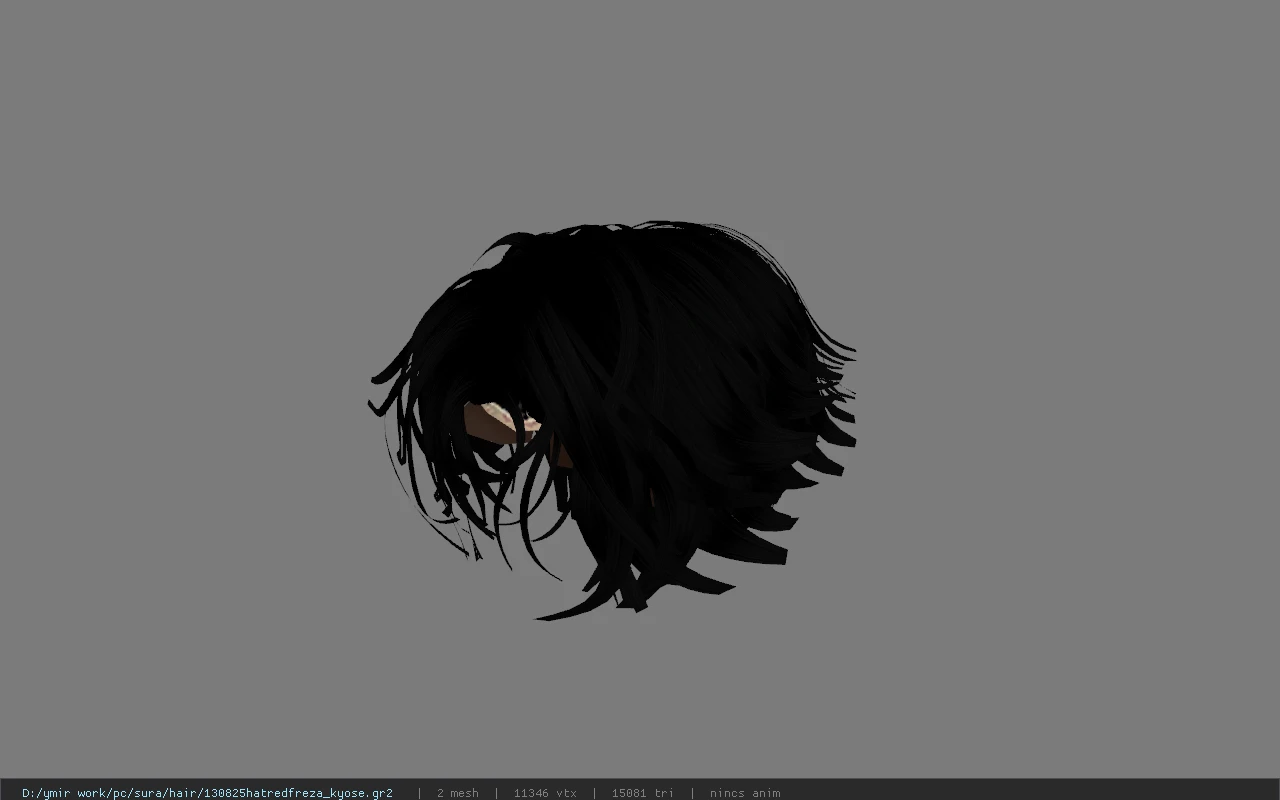Select the 'nincs anim' animation status
The image size is (1280, 800).
click(745, 793)
